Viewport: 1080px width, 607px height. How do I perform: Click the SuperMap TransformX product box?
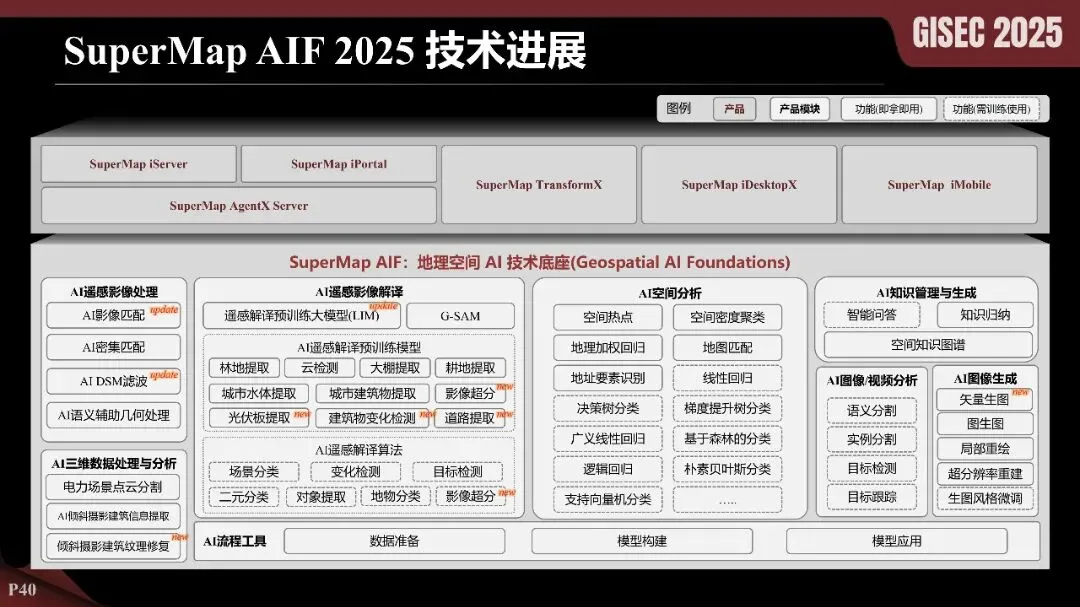tap(539, 185)
